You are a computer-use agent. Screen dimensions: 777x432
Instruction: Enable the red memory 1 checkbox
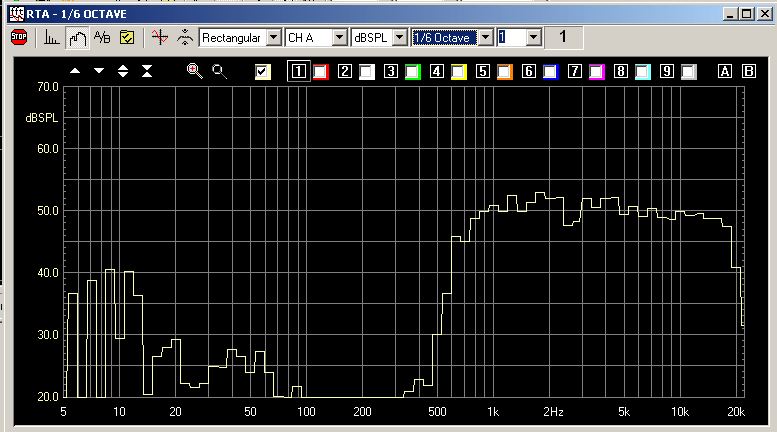tap(321, 71)
